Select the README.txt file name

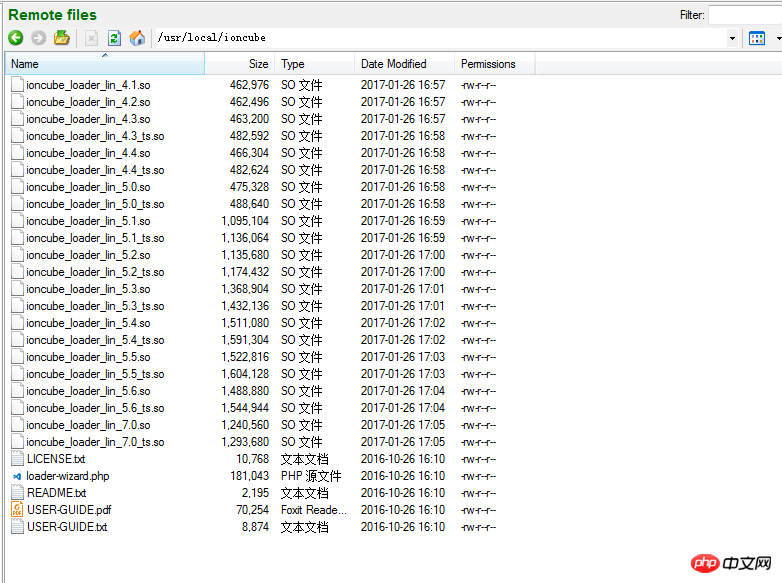[x=56, y=493]
